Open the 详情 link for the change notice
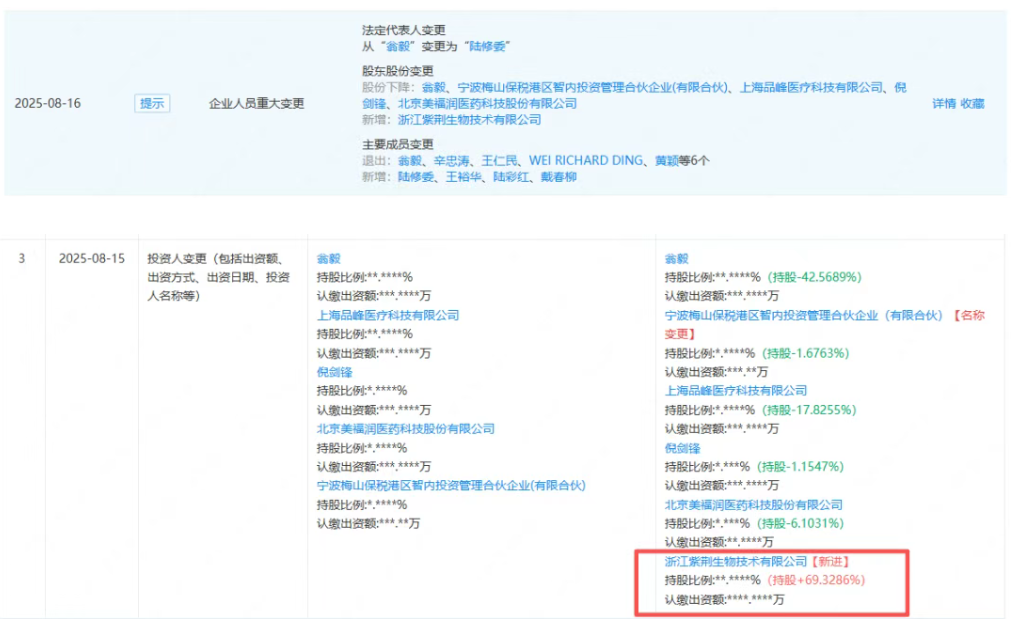 [x=943, y=103]
